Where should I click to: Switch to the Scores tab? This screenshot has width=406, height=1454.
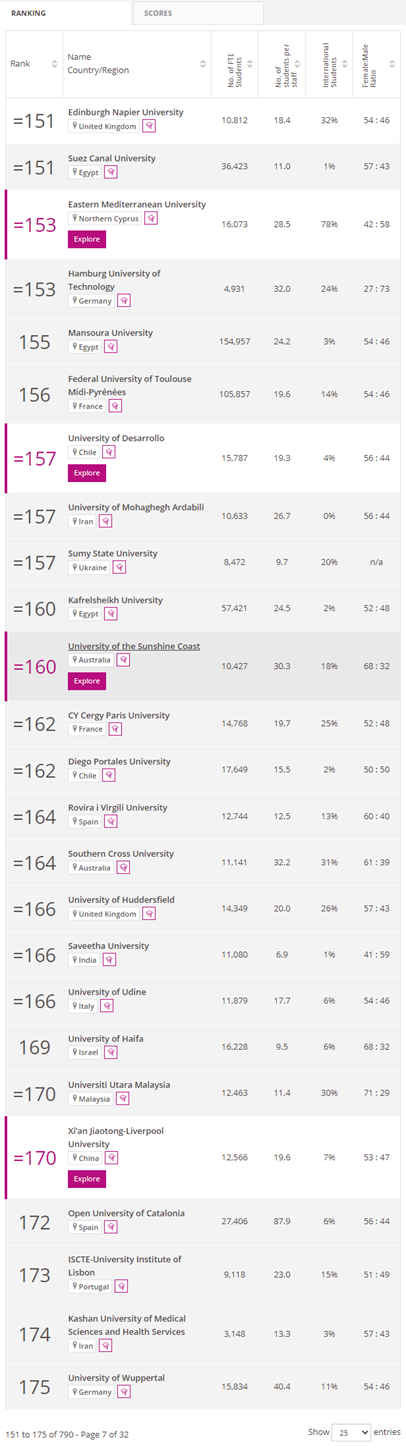(x=198, y=13)
